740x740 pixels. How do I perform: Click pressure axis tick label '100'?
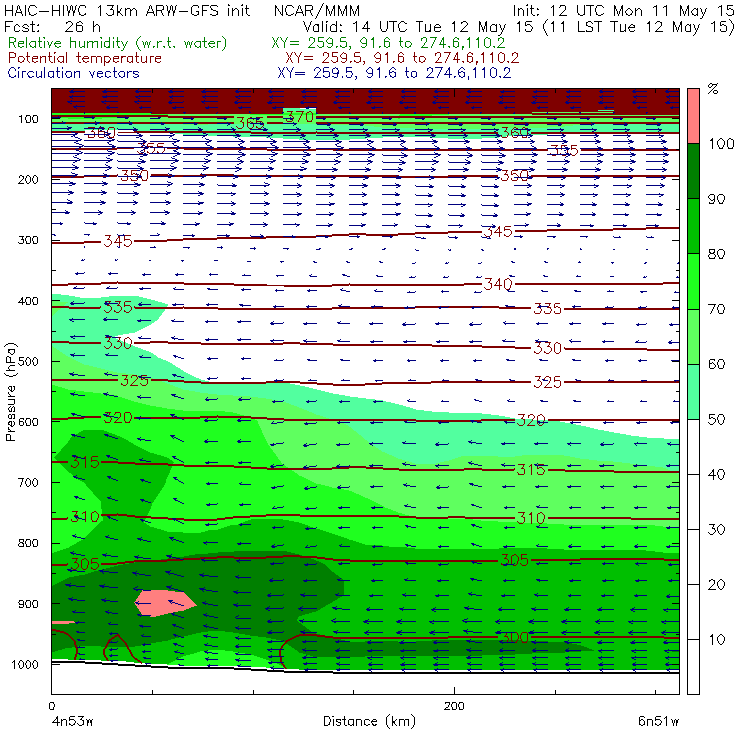click(x=28, y=119)
